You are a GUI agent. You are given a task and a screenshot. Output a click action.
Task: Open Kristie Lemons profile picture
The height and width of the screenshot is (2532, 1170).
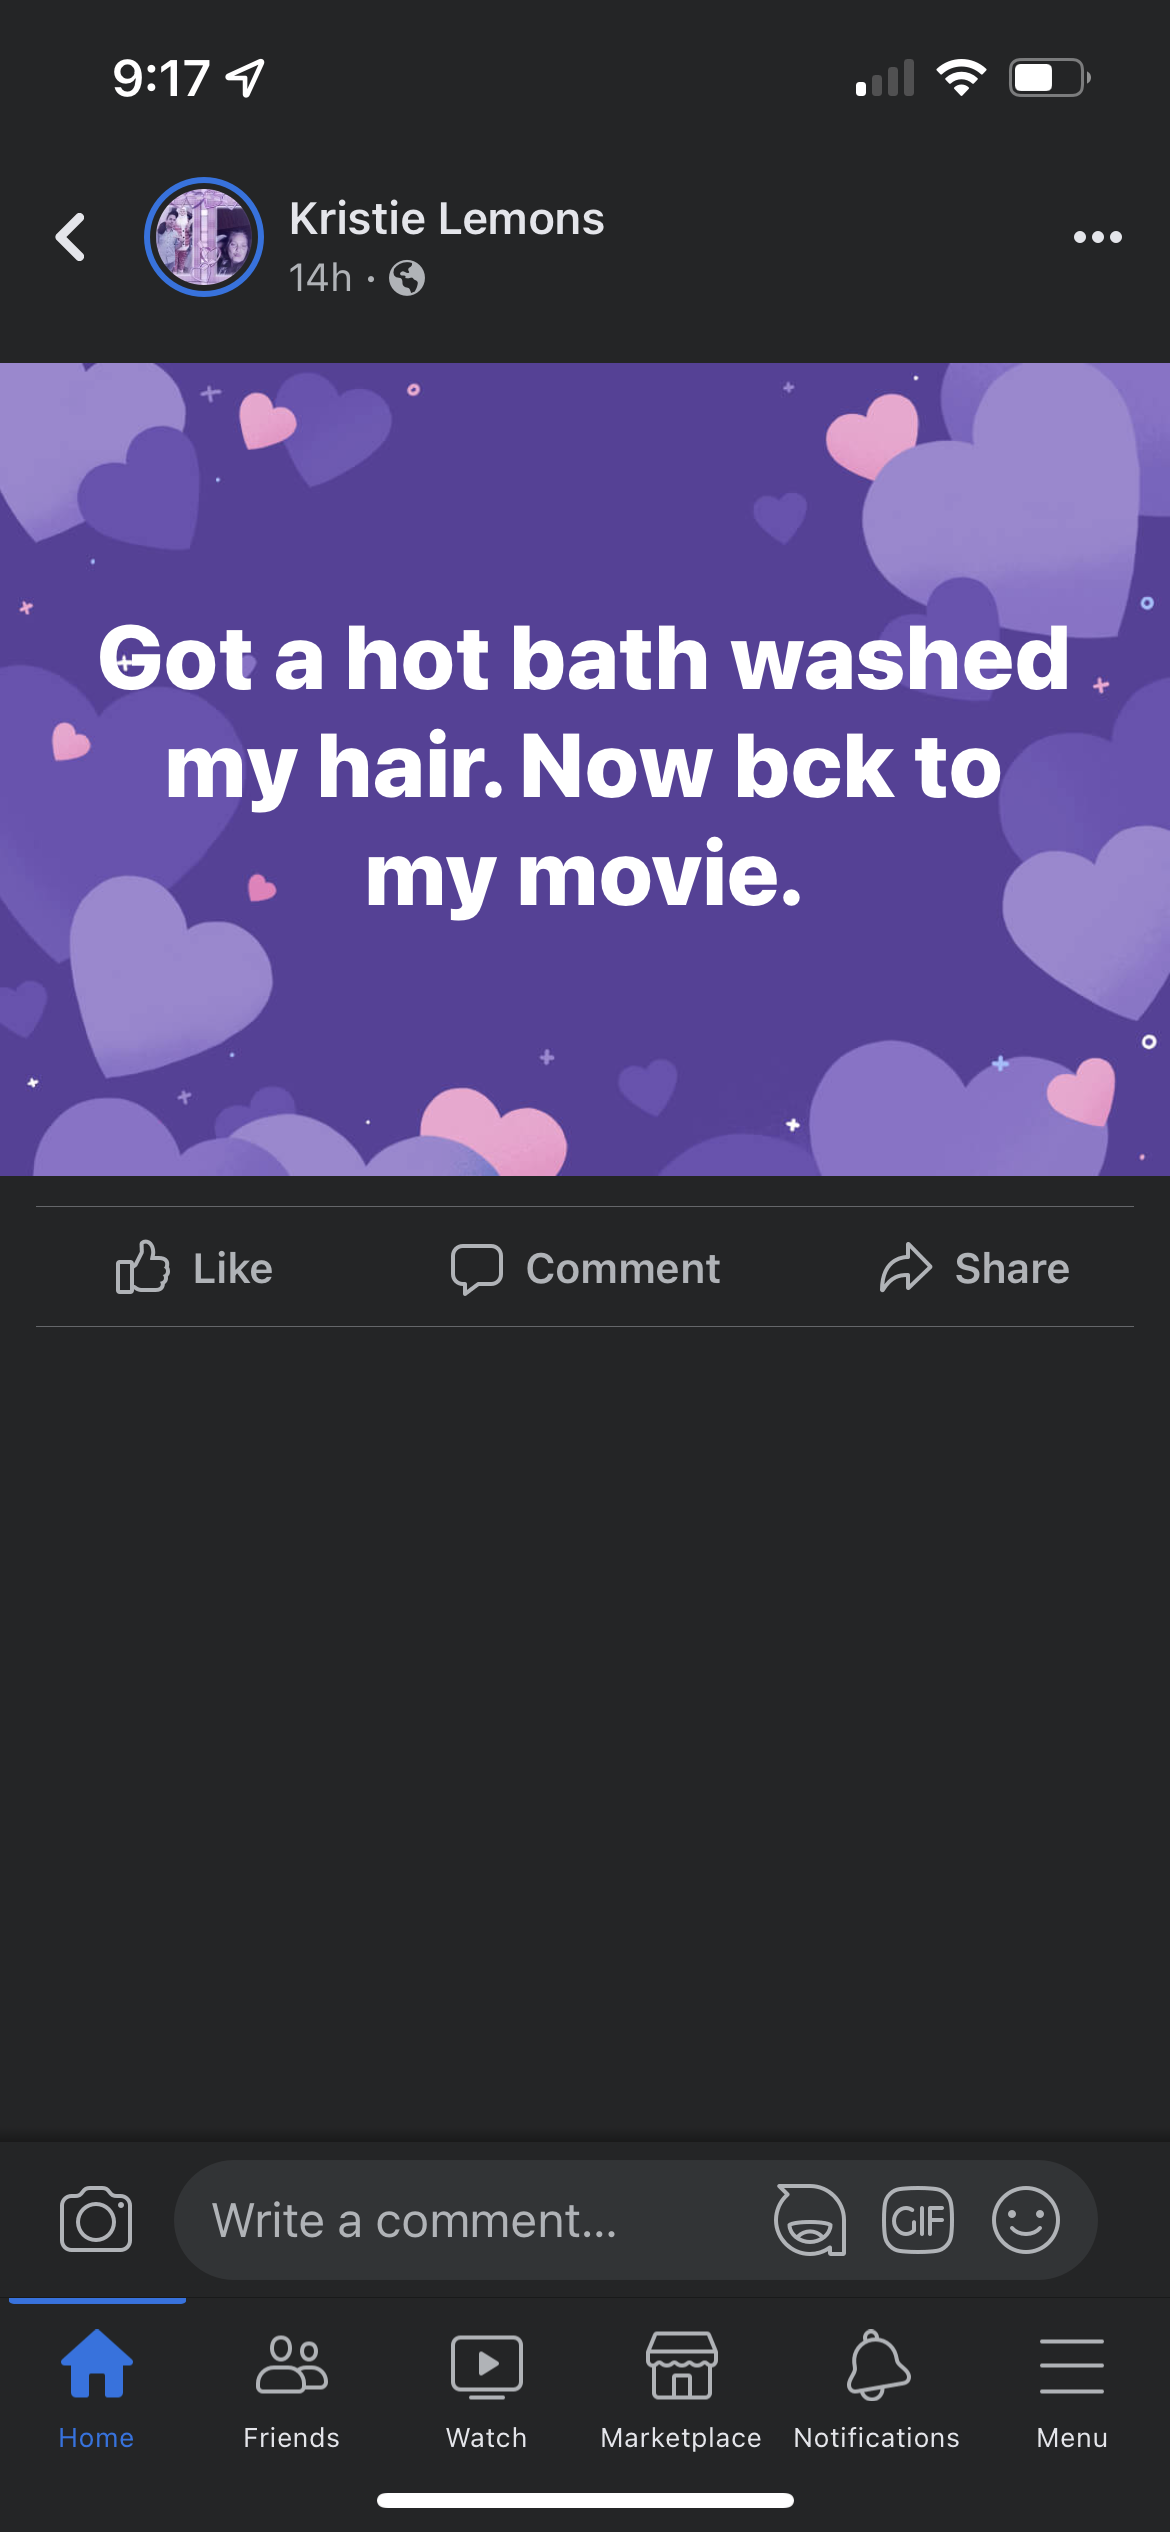coord(204,237)
